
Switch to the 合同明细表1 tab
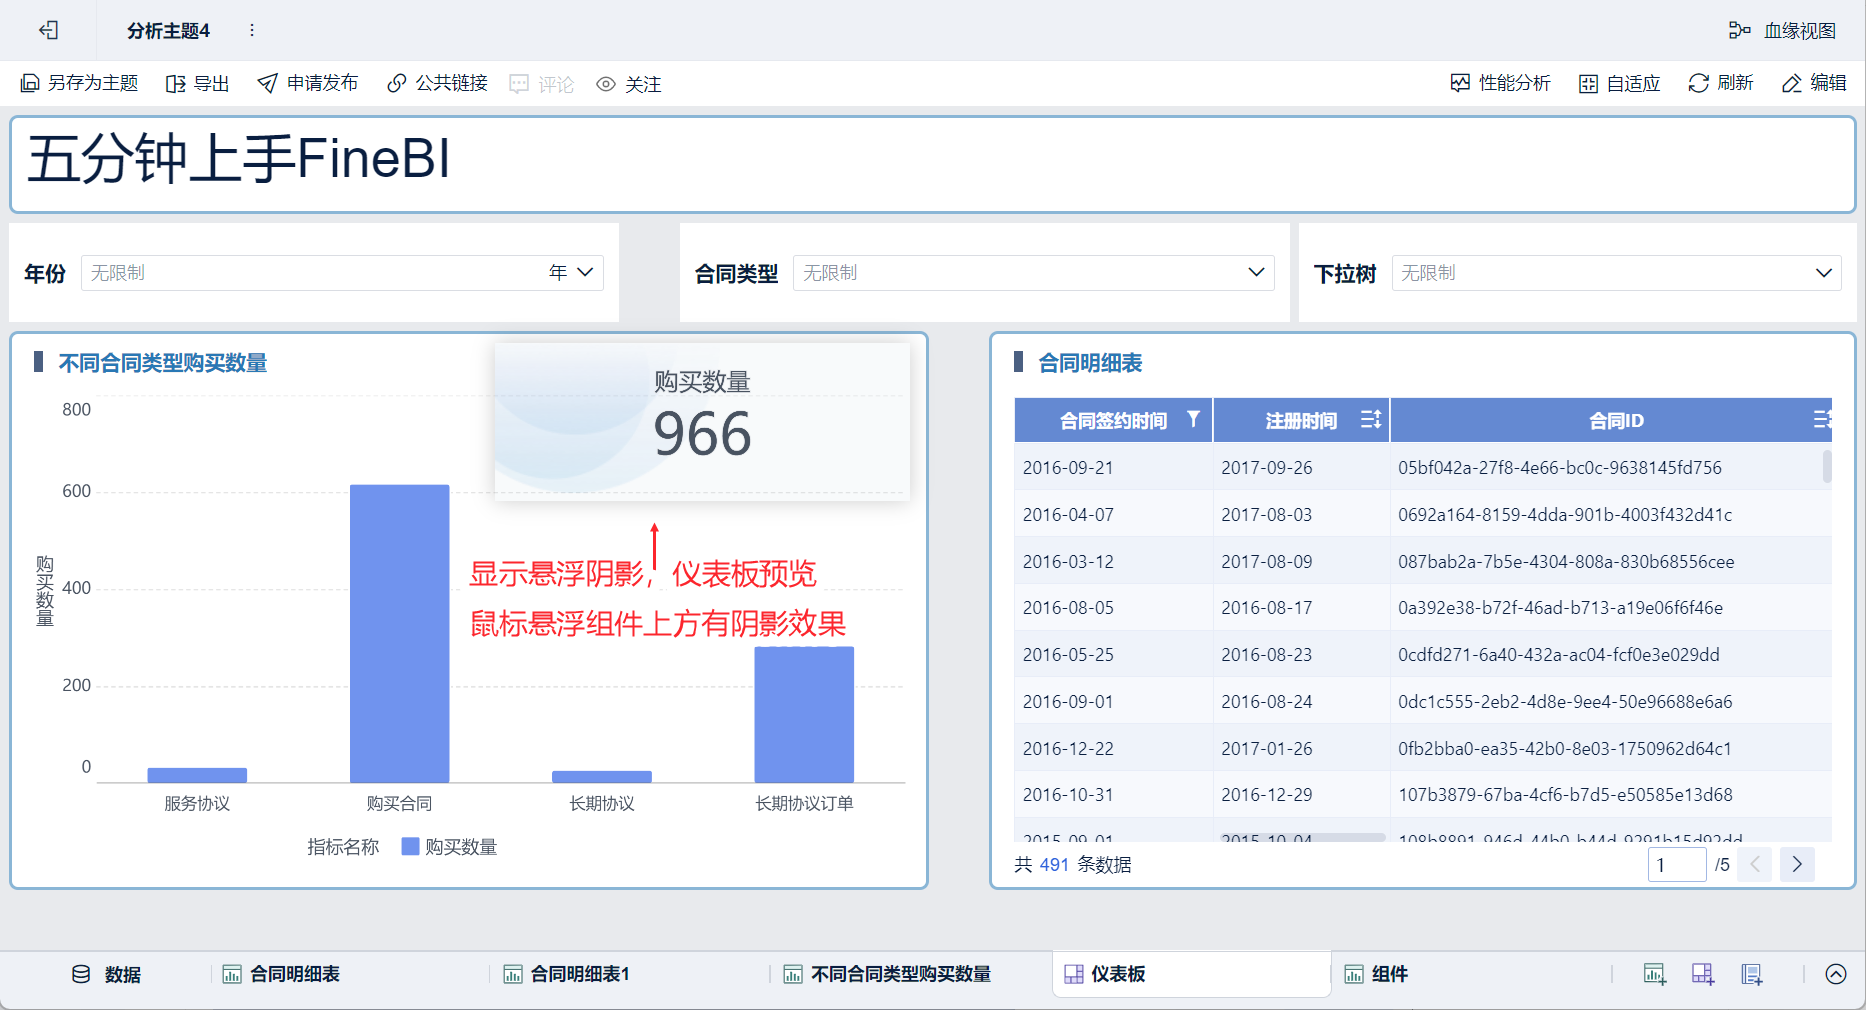pyautogui.click(x=567, y=974)
